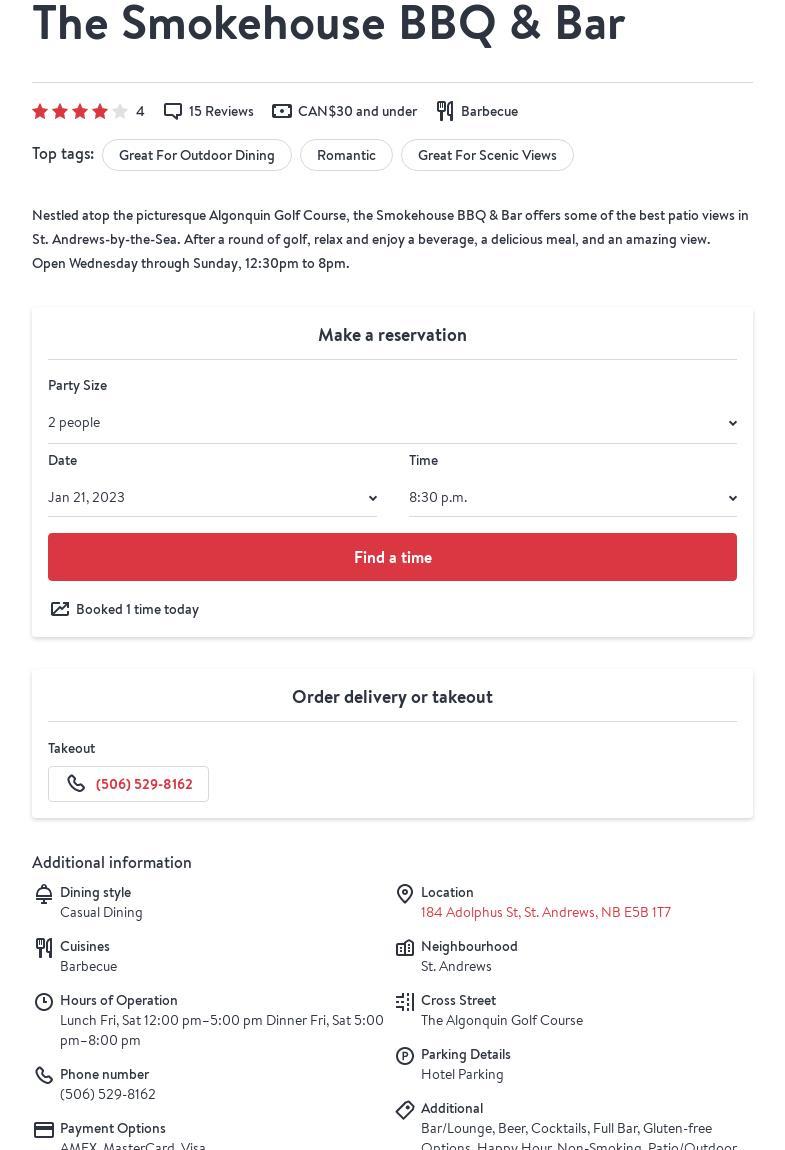Click the Booked today trending icon
Image resolution: width=785 pixels, height=1150 pixels.
pyautogui.click(x=60, y=609)
